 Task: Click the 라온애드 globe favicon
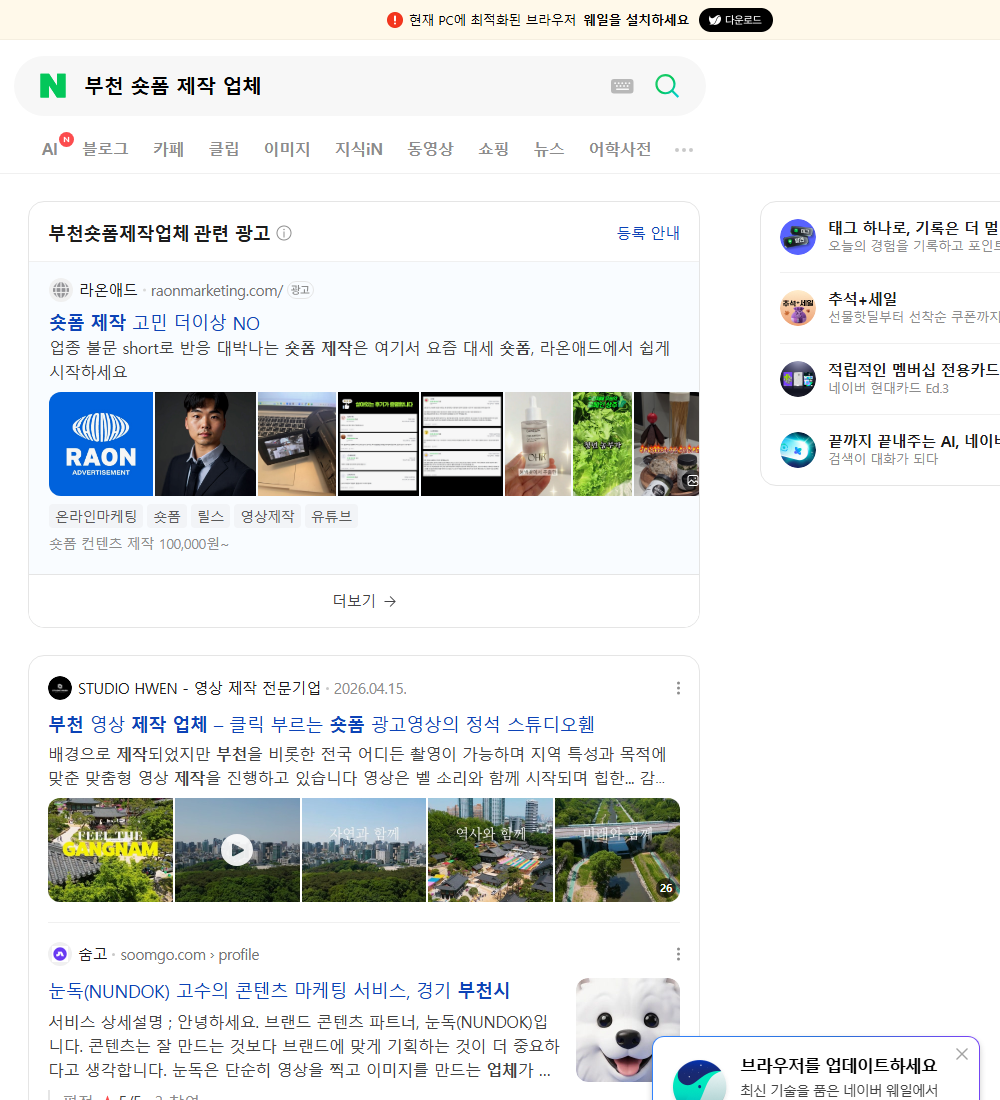click(61, 290)
